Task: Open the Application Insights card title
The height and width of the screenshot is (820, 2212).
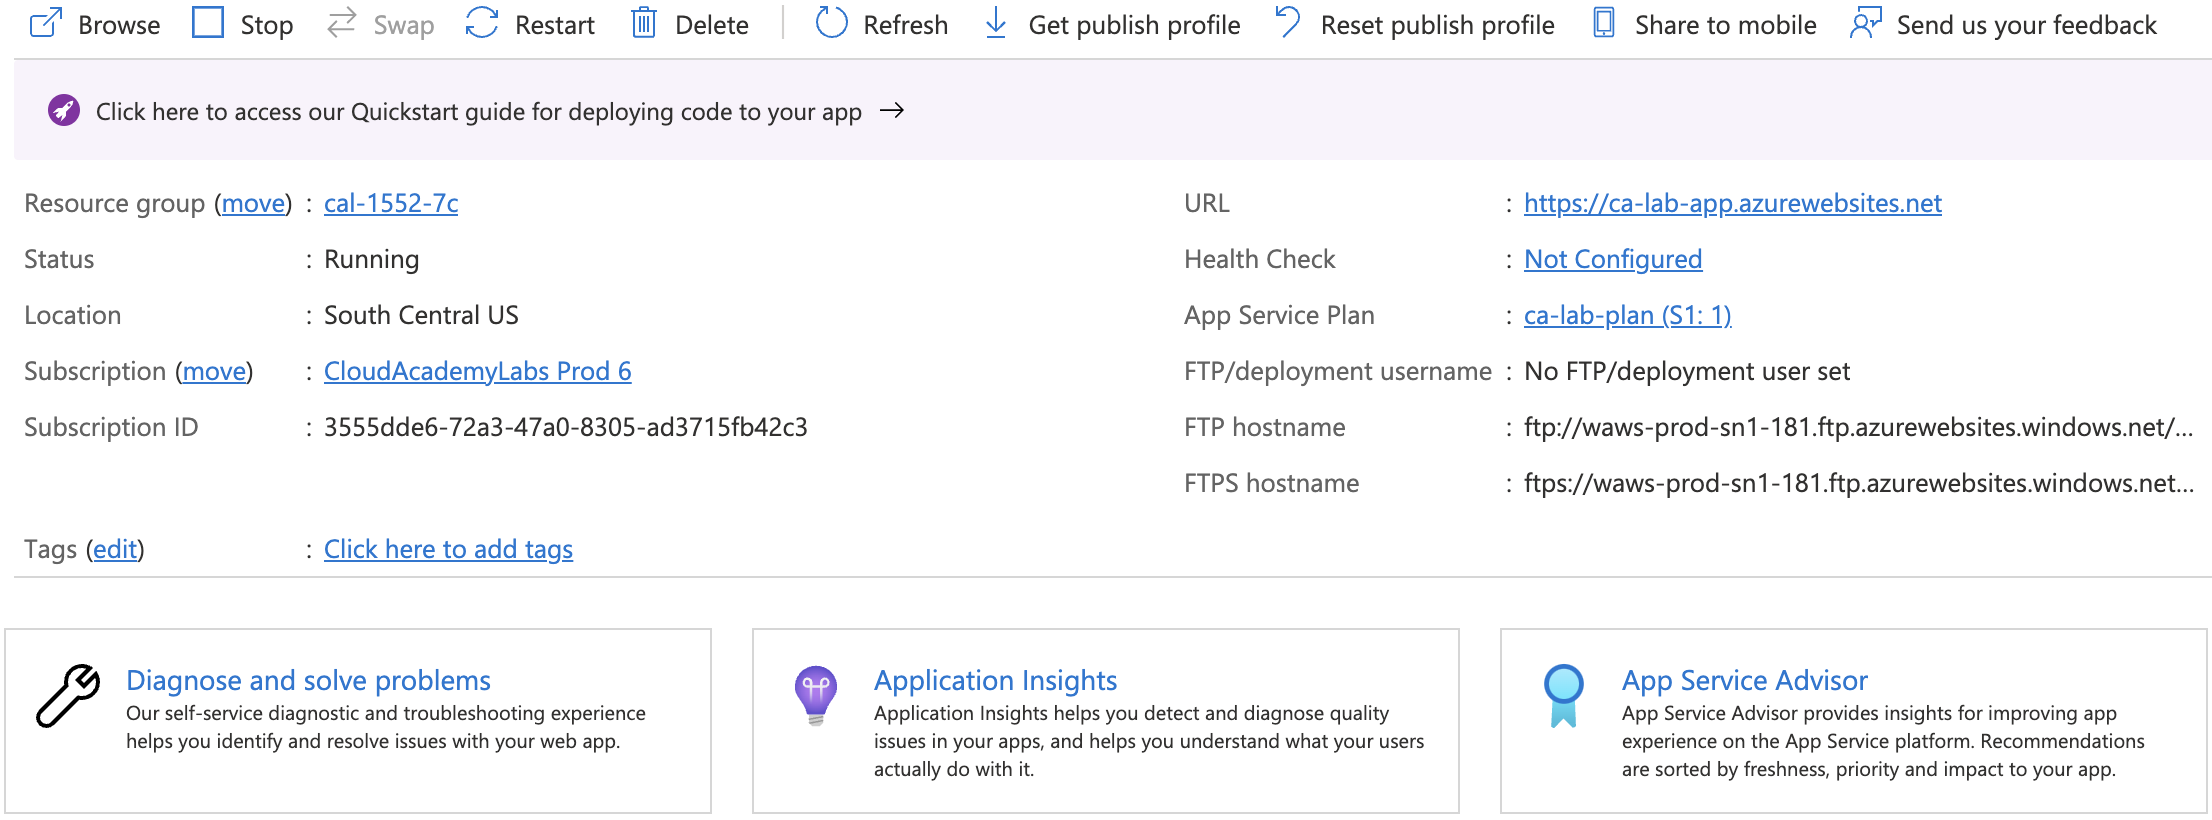Action: coord(995,680)
